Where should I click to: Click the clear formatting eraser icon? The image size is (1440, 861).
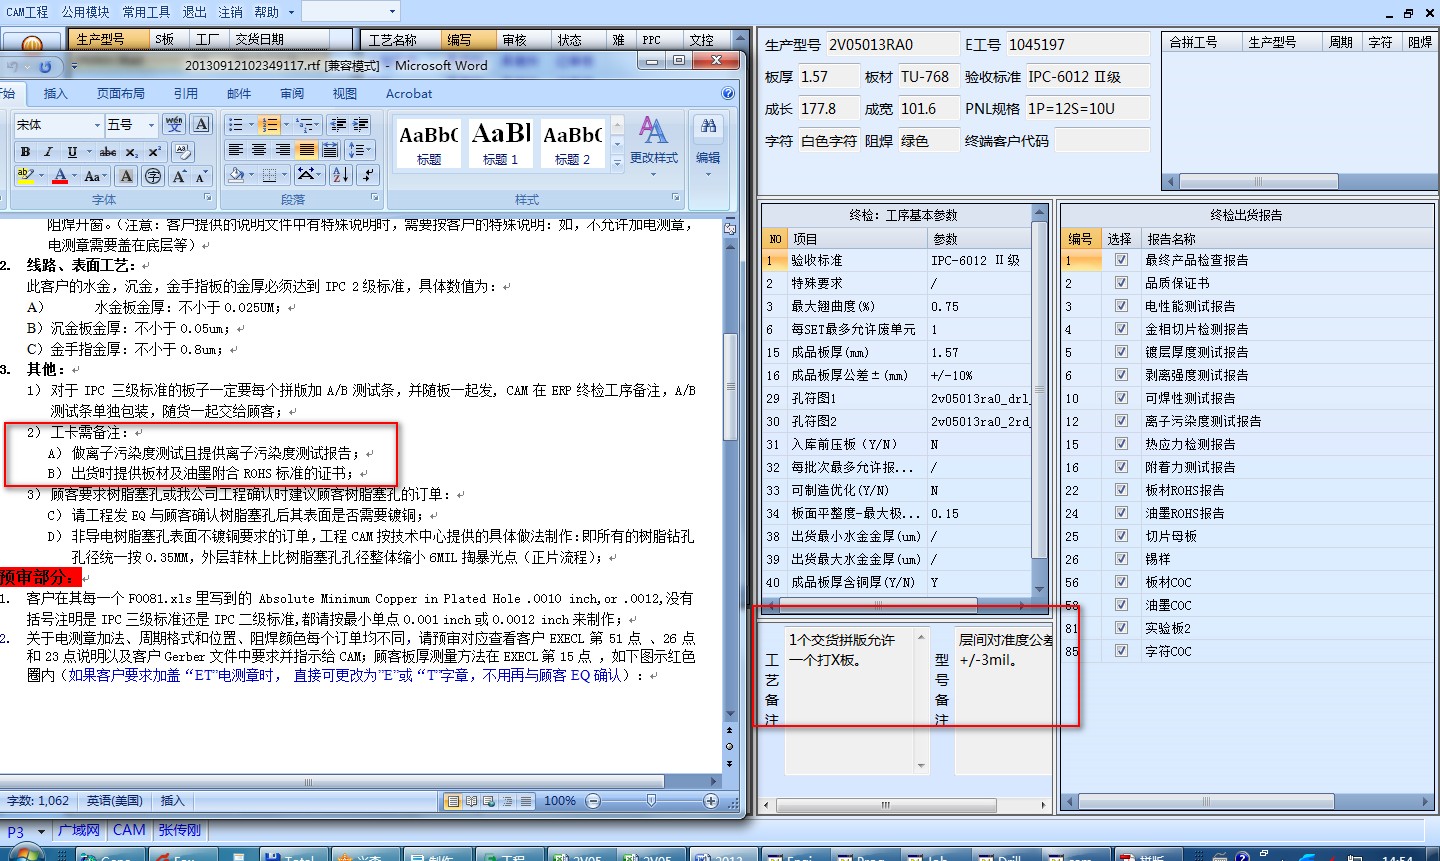pyautogui.click(x=182, y=152)
